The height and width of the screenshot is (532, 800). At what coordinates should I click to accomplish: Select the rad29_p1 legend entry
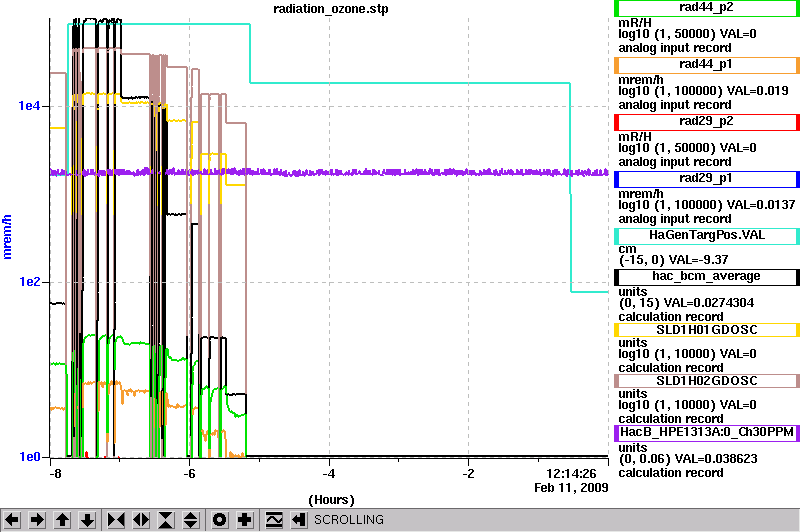pos(706,179)
